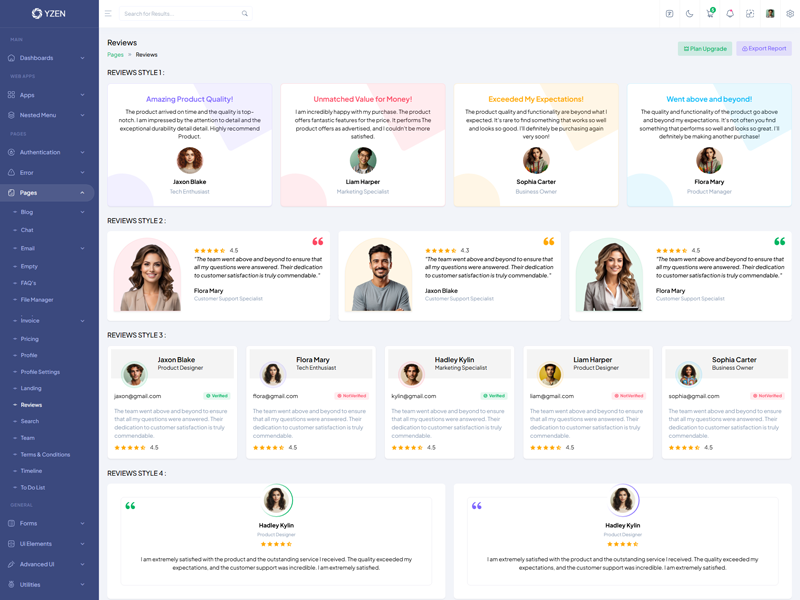Open notifications bell icon
The height and width of the screenshot is (600, 800).
click(x=730, y=14)
